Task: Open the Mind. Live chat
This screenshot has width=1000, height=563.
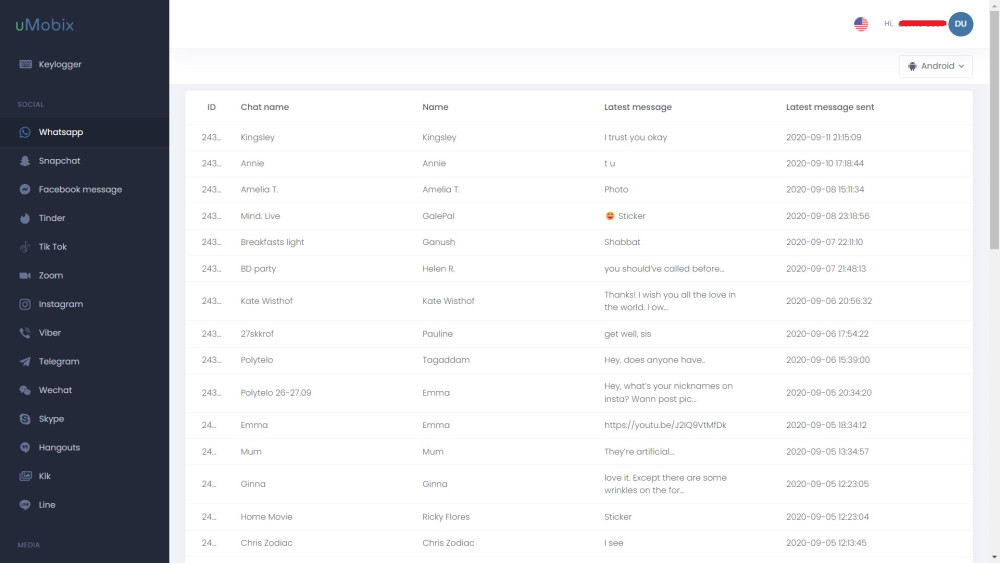Action: click(x=260, y=216)
